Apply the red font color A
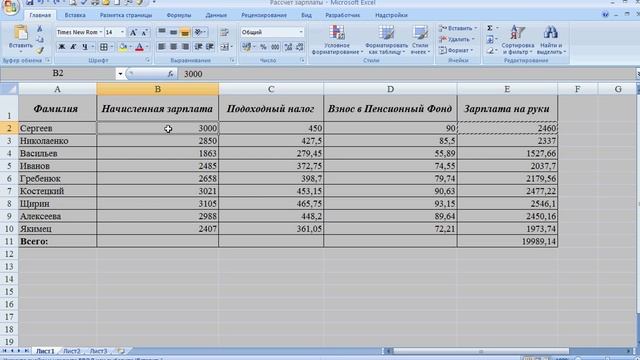The image size is (640, 360). pos(139,47)
